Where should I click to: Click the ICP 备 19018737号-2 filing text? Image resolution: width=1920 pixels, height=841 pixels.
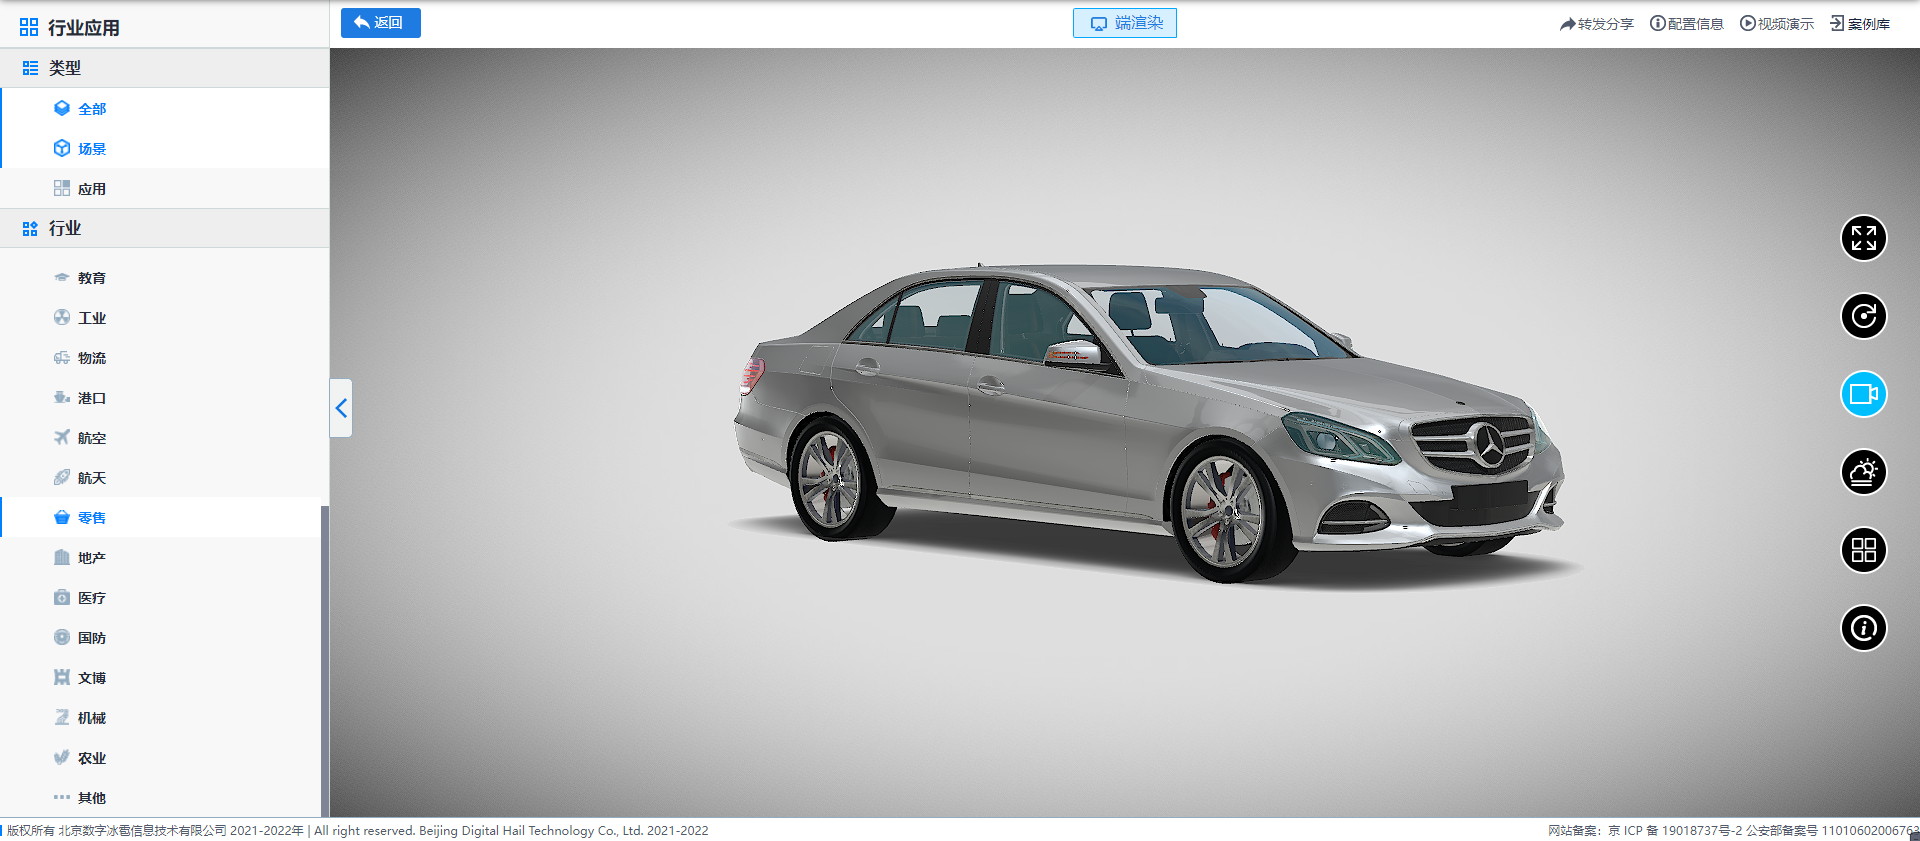pyautogui.click(x=1683, y=831)
